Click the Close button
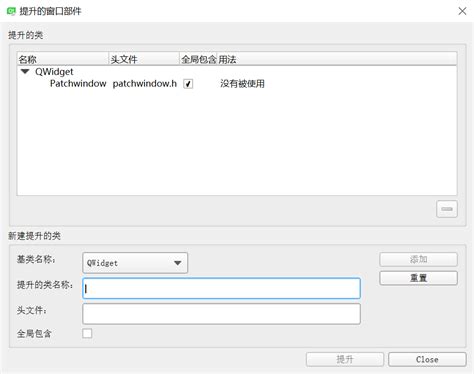The height and width of the screenshot is (374, 474). (x=427, y=359)
